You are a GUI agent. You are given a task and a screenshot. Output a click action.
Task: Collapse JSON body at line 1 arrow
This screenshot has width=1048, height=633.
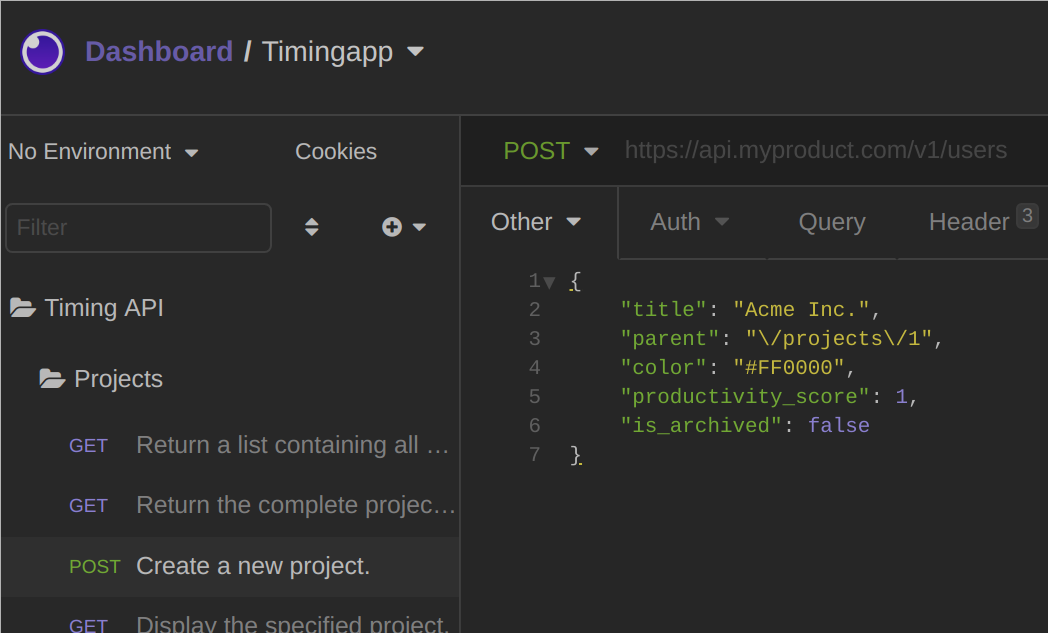pos(549,283)
